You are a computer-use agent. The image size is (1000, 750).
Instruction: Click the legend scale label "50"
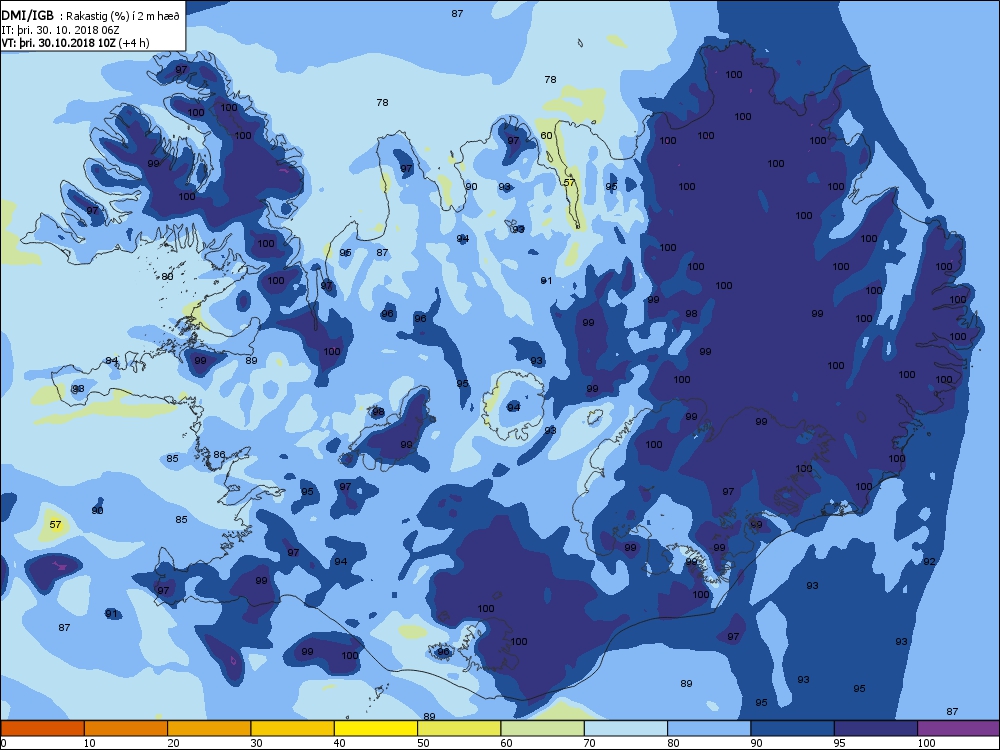[x=423, y=743]
